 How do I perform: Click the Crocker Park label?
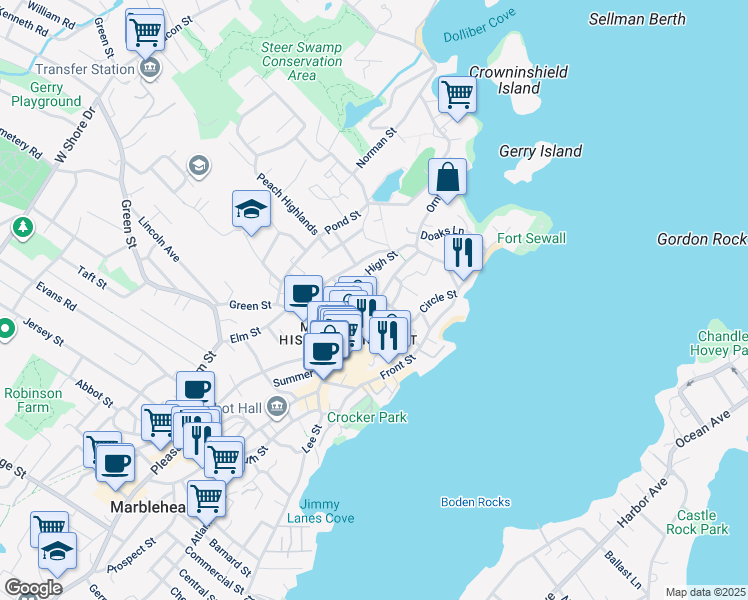coord(367,417)
